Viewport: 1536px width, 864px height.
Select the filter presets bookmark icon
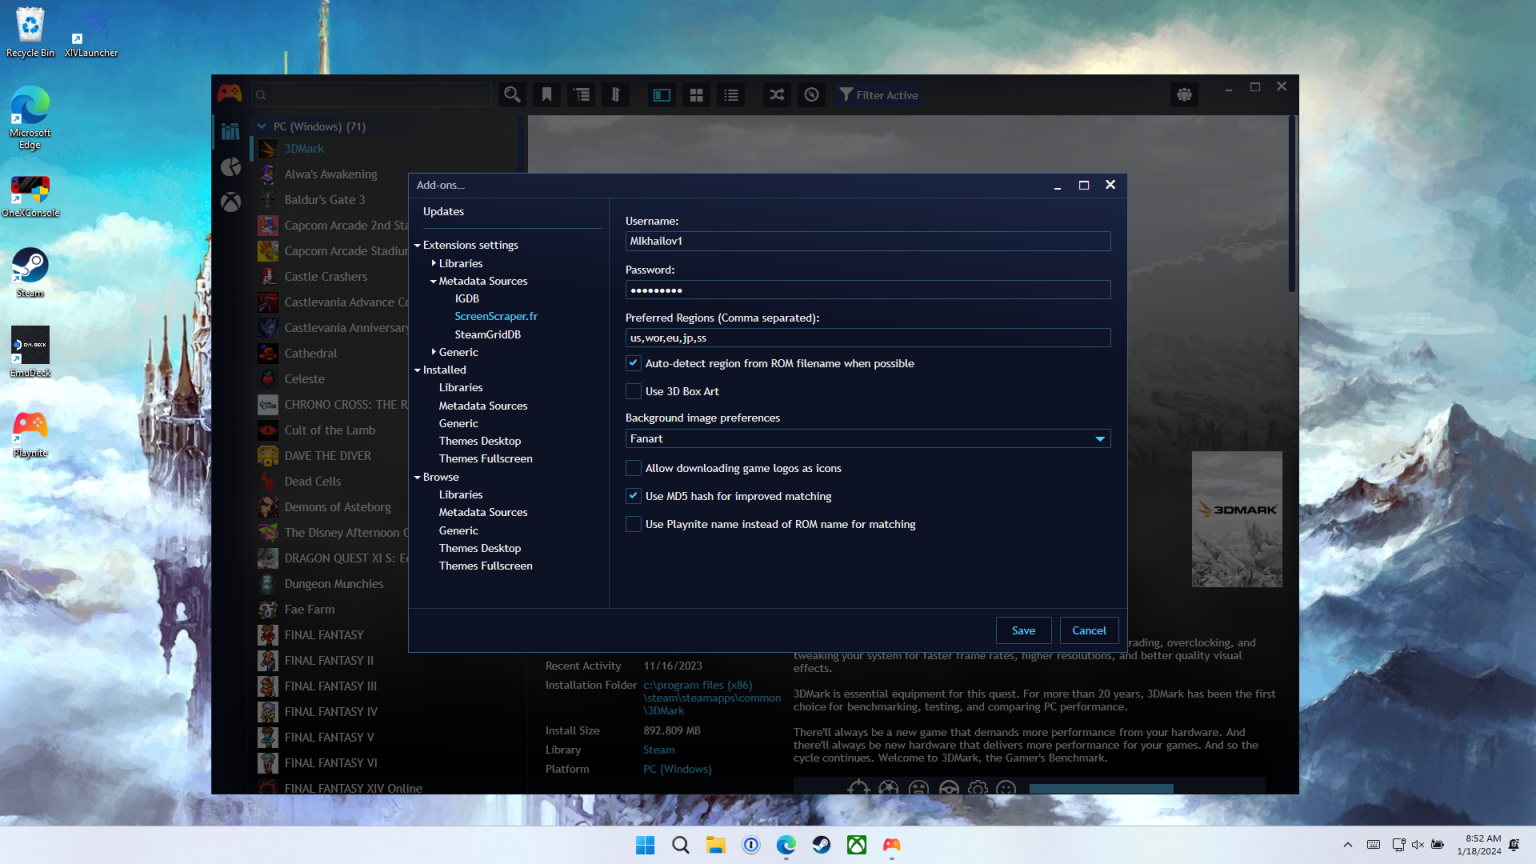(546, 94)
